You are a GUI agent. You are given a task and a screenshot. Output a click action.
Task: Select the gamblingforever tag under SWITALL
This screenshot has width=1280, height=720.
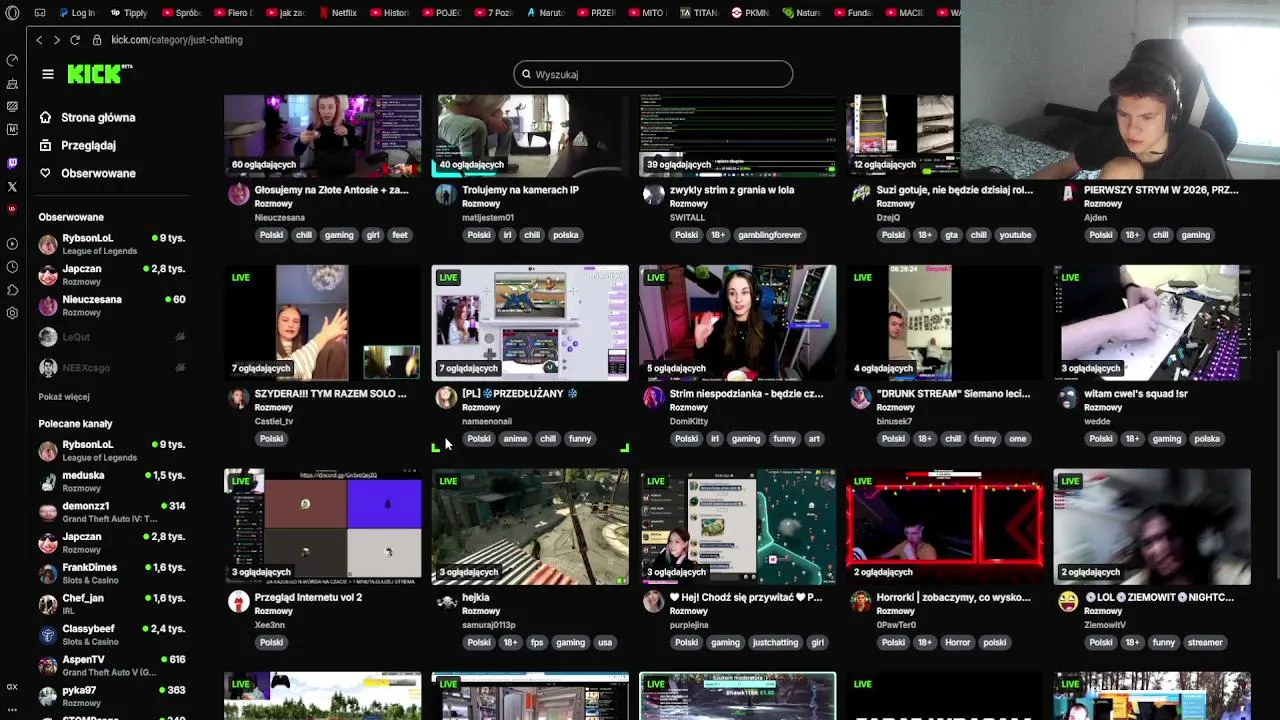(x=770, y=235)
